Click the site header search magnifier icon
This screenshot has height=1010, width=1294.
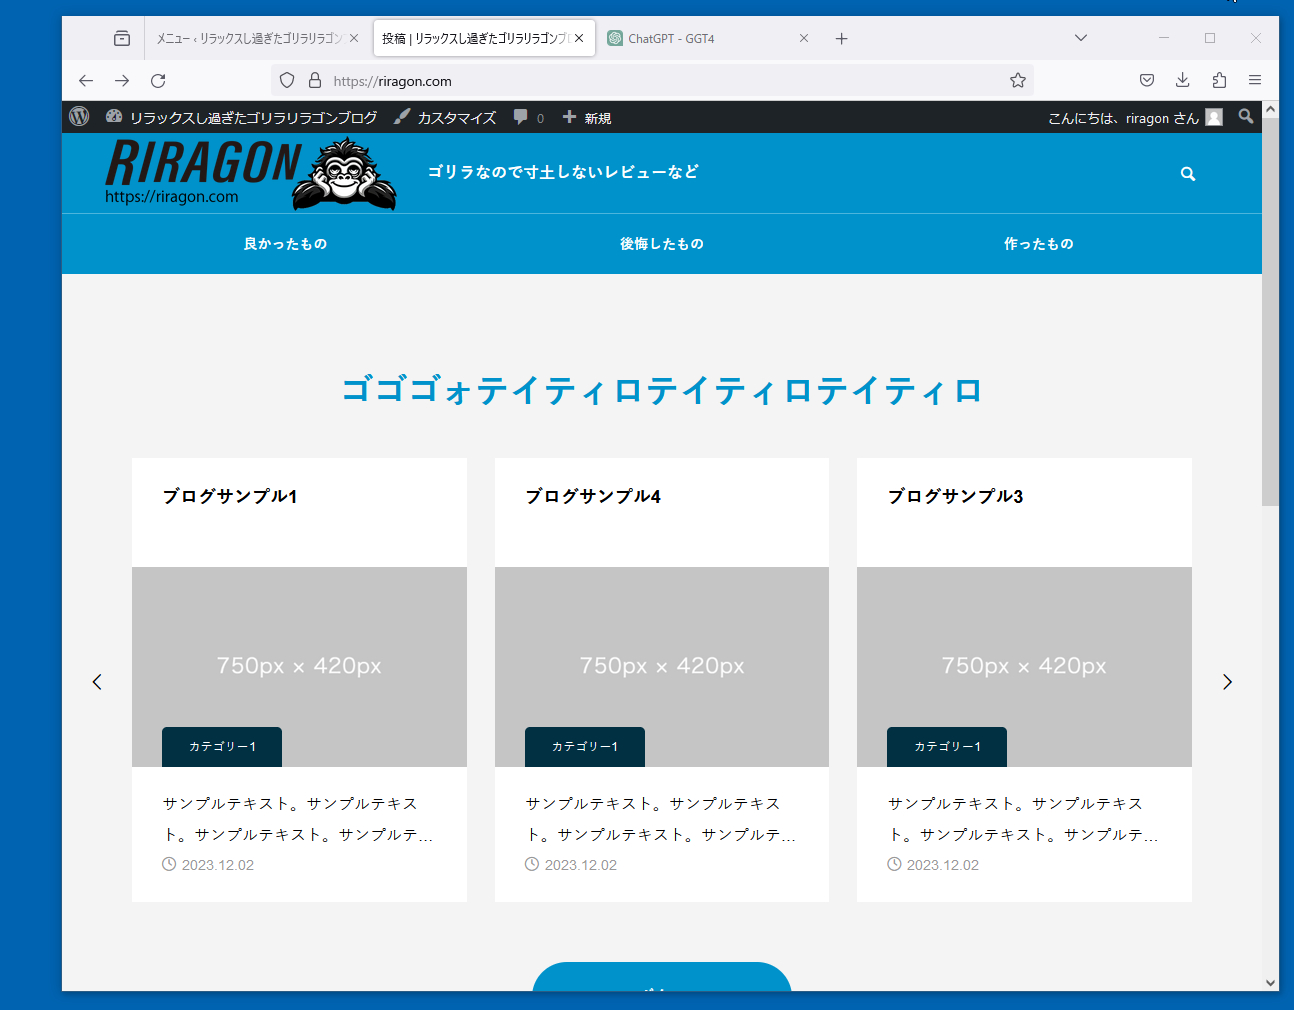1188,174
